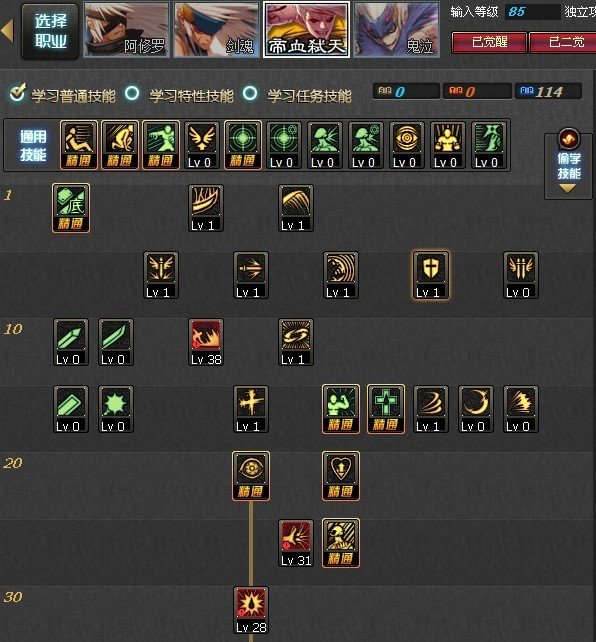Select the 学习任务技能 radio option
The width and height of the screenshot is (596, 642).
(250, 93)
